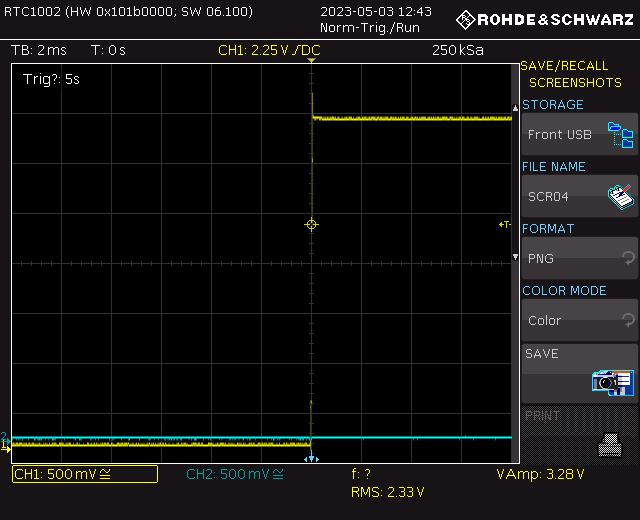640x520 pixels.
Task: Click the CH1: 2.25 V trigger setting
Action: [269, 50]
